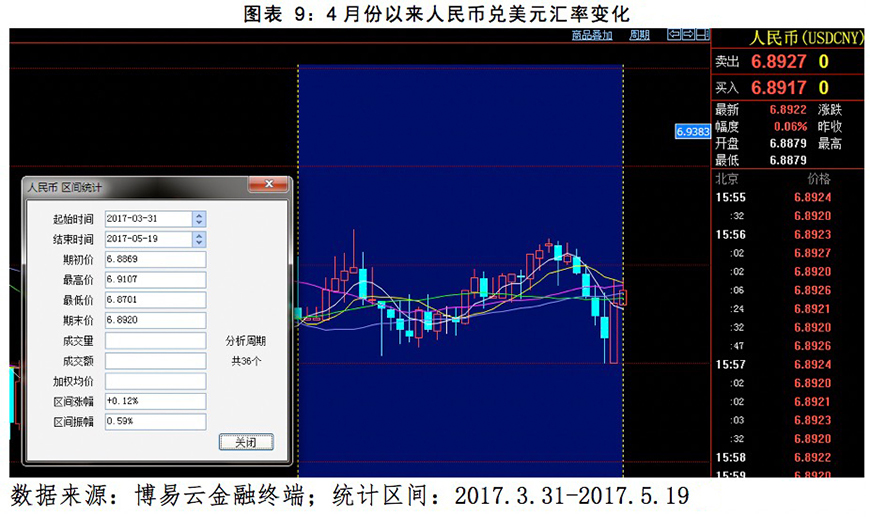Open the 结束时间 date spinner
The width and height of the screenshot is (870, 517).
199,239
